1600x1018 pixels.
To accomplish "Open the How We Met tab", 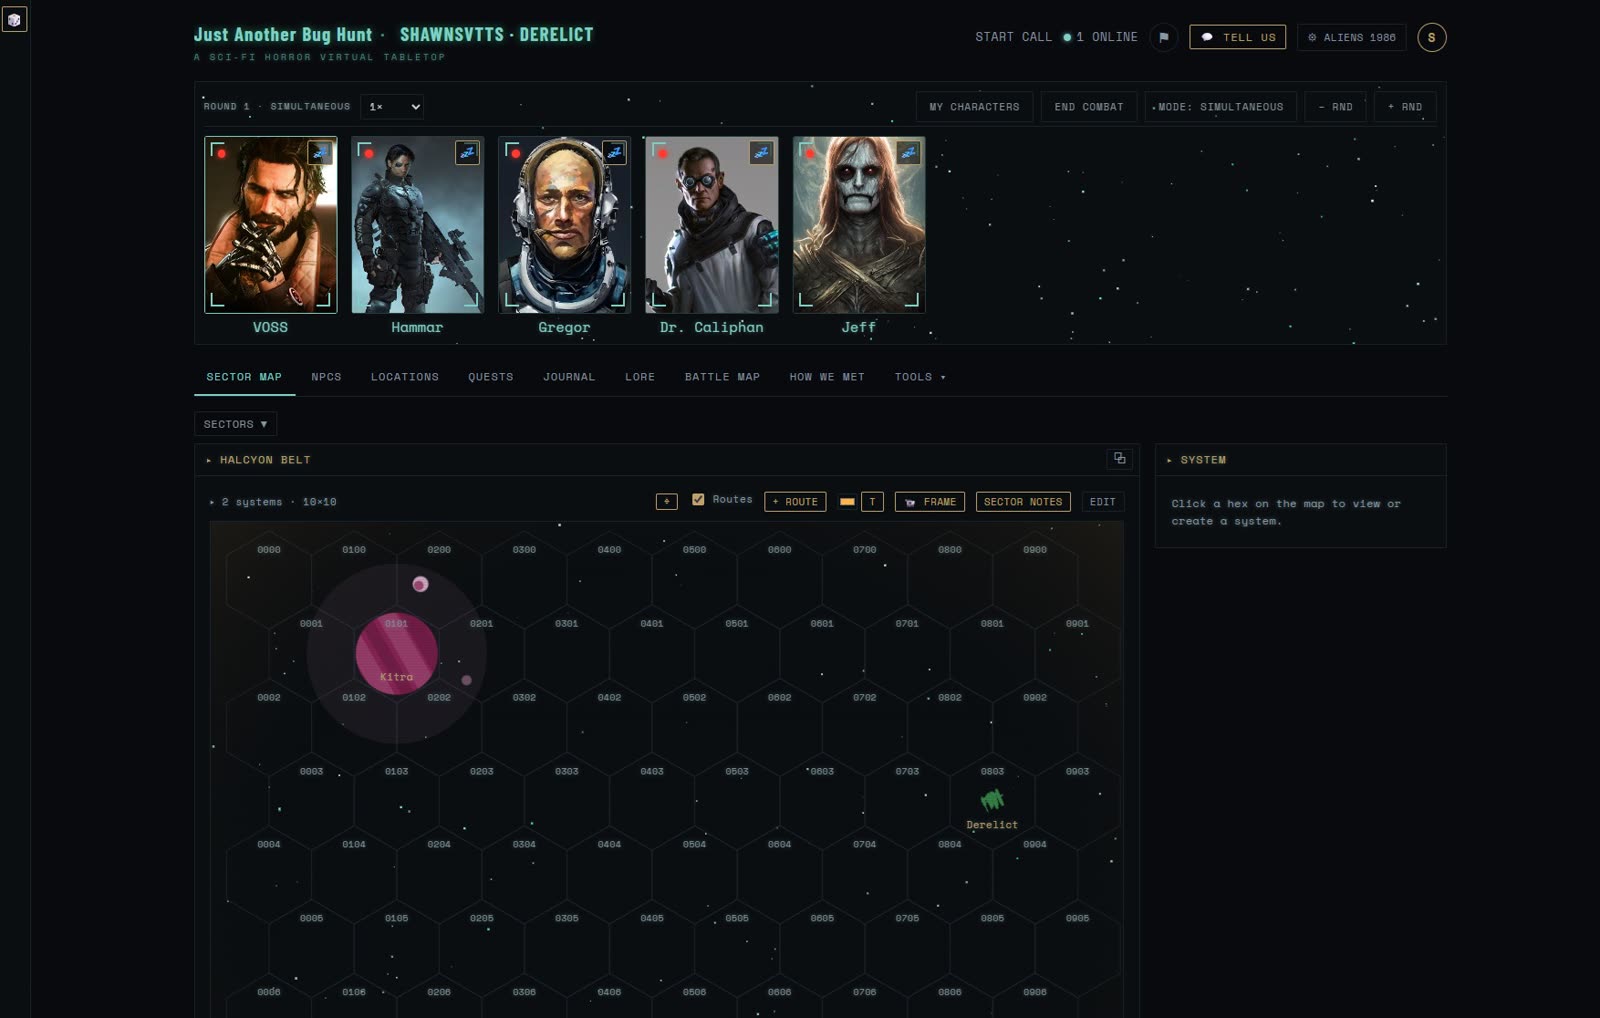I will click(x=827, y=377).
